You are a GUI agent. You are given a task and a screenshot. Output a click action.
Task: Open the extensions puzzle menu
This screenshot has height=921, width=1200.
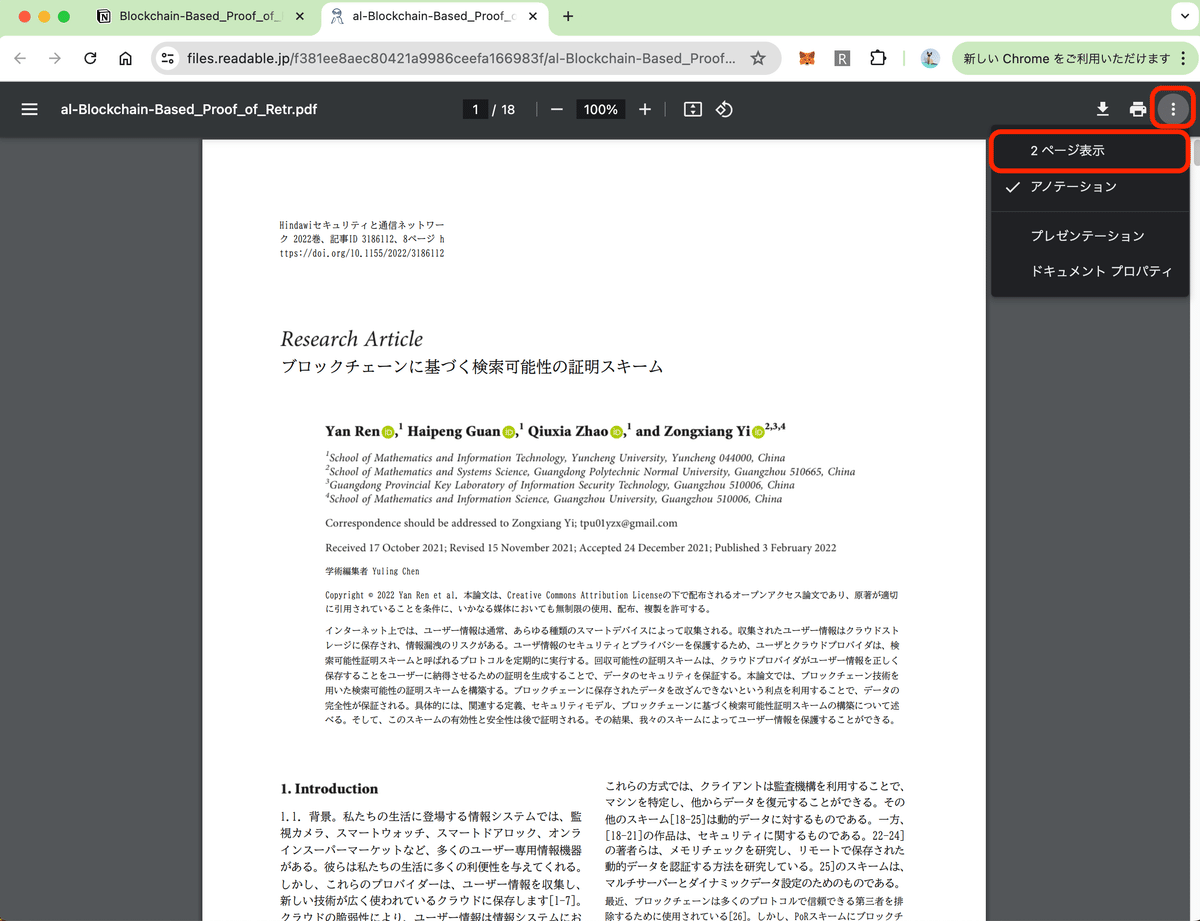(878, 58)
